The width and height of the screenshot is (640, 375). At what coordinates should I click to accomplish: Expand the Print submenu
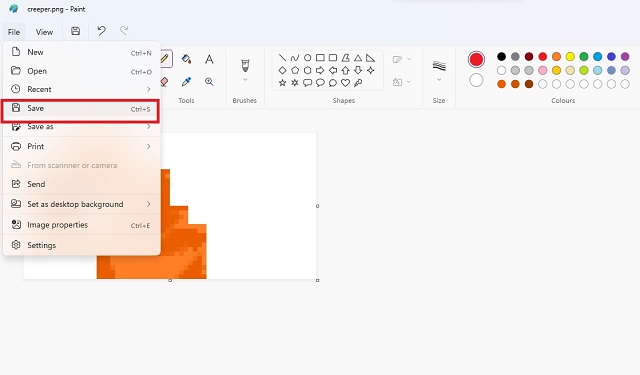coord(149,146)
